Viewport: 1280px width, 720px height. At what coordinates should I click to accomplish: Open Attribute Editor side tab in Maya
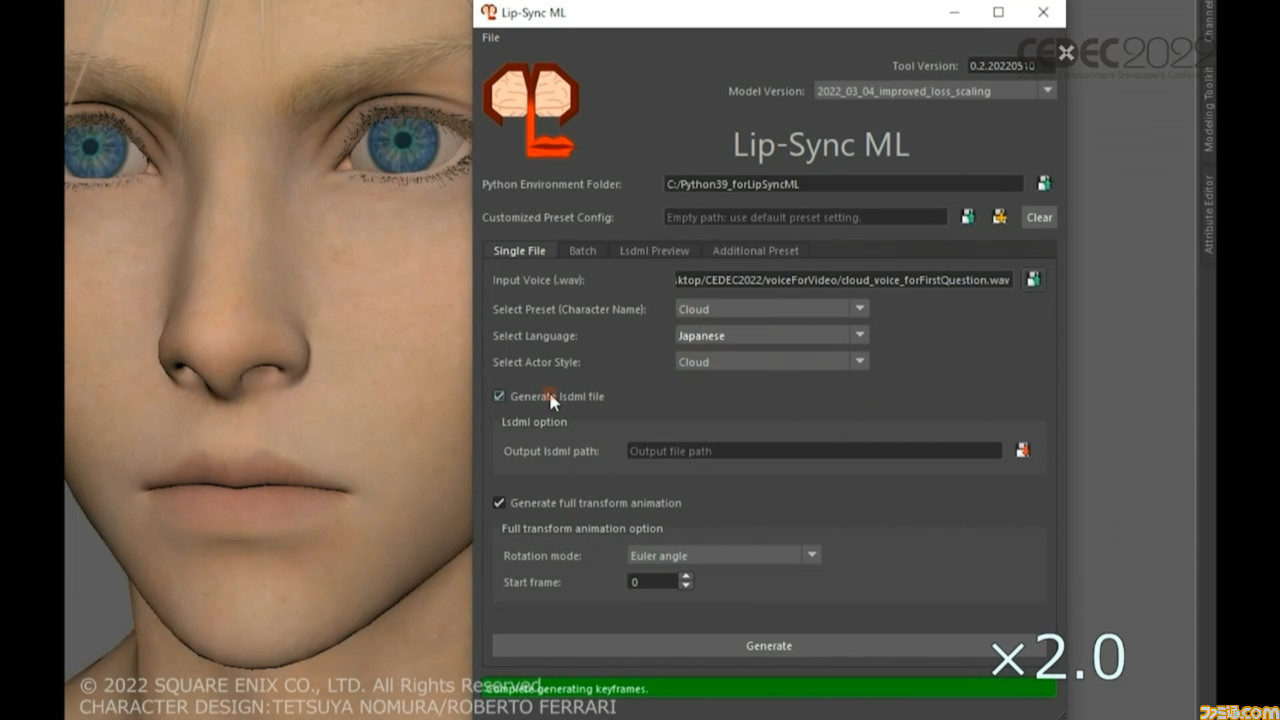[x=1208, y=213]
